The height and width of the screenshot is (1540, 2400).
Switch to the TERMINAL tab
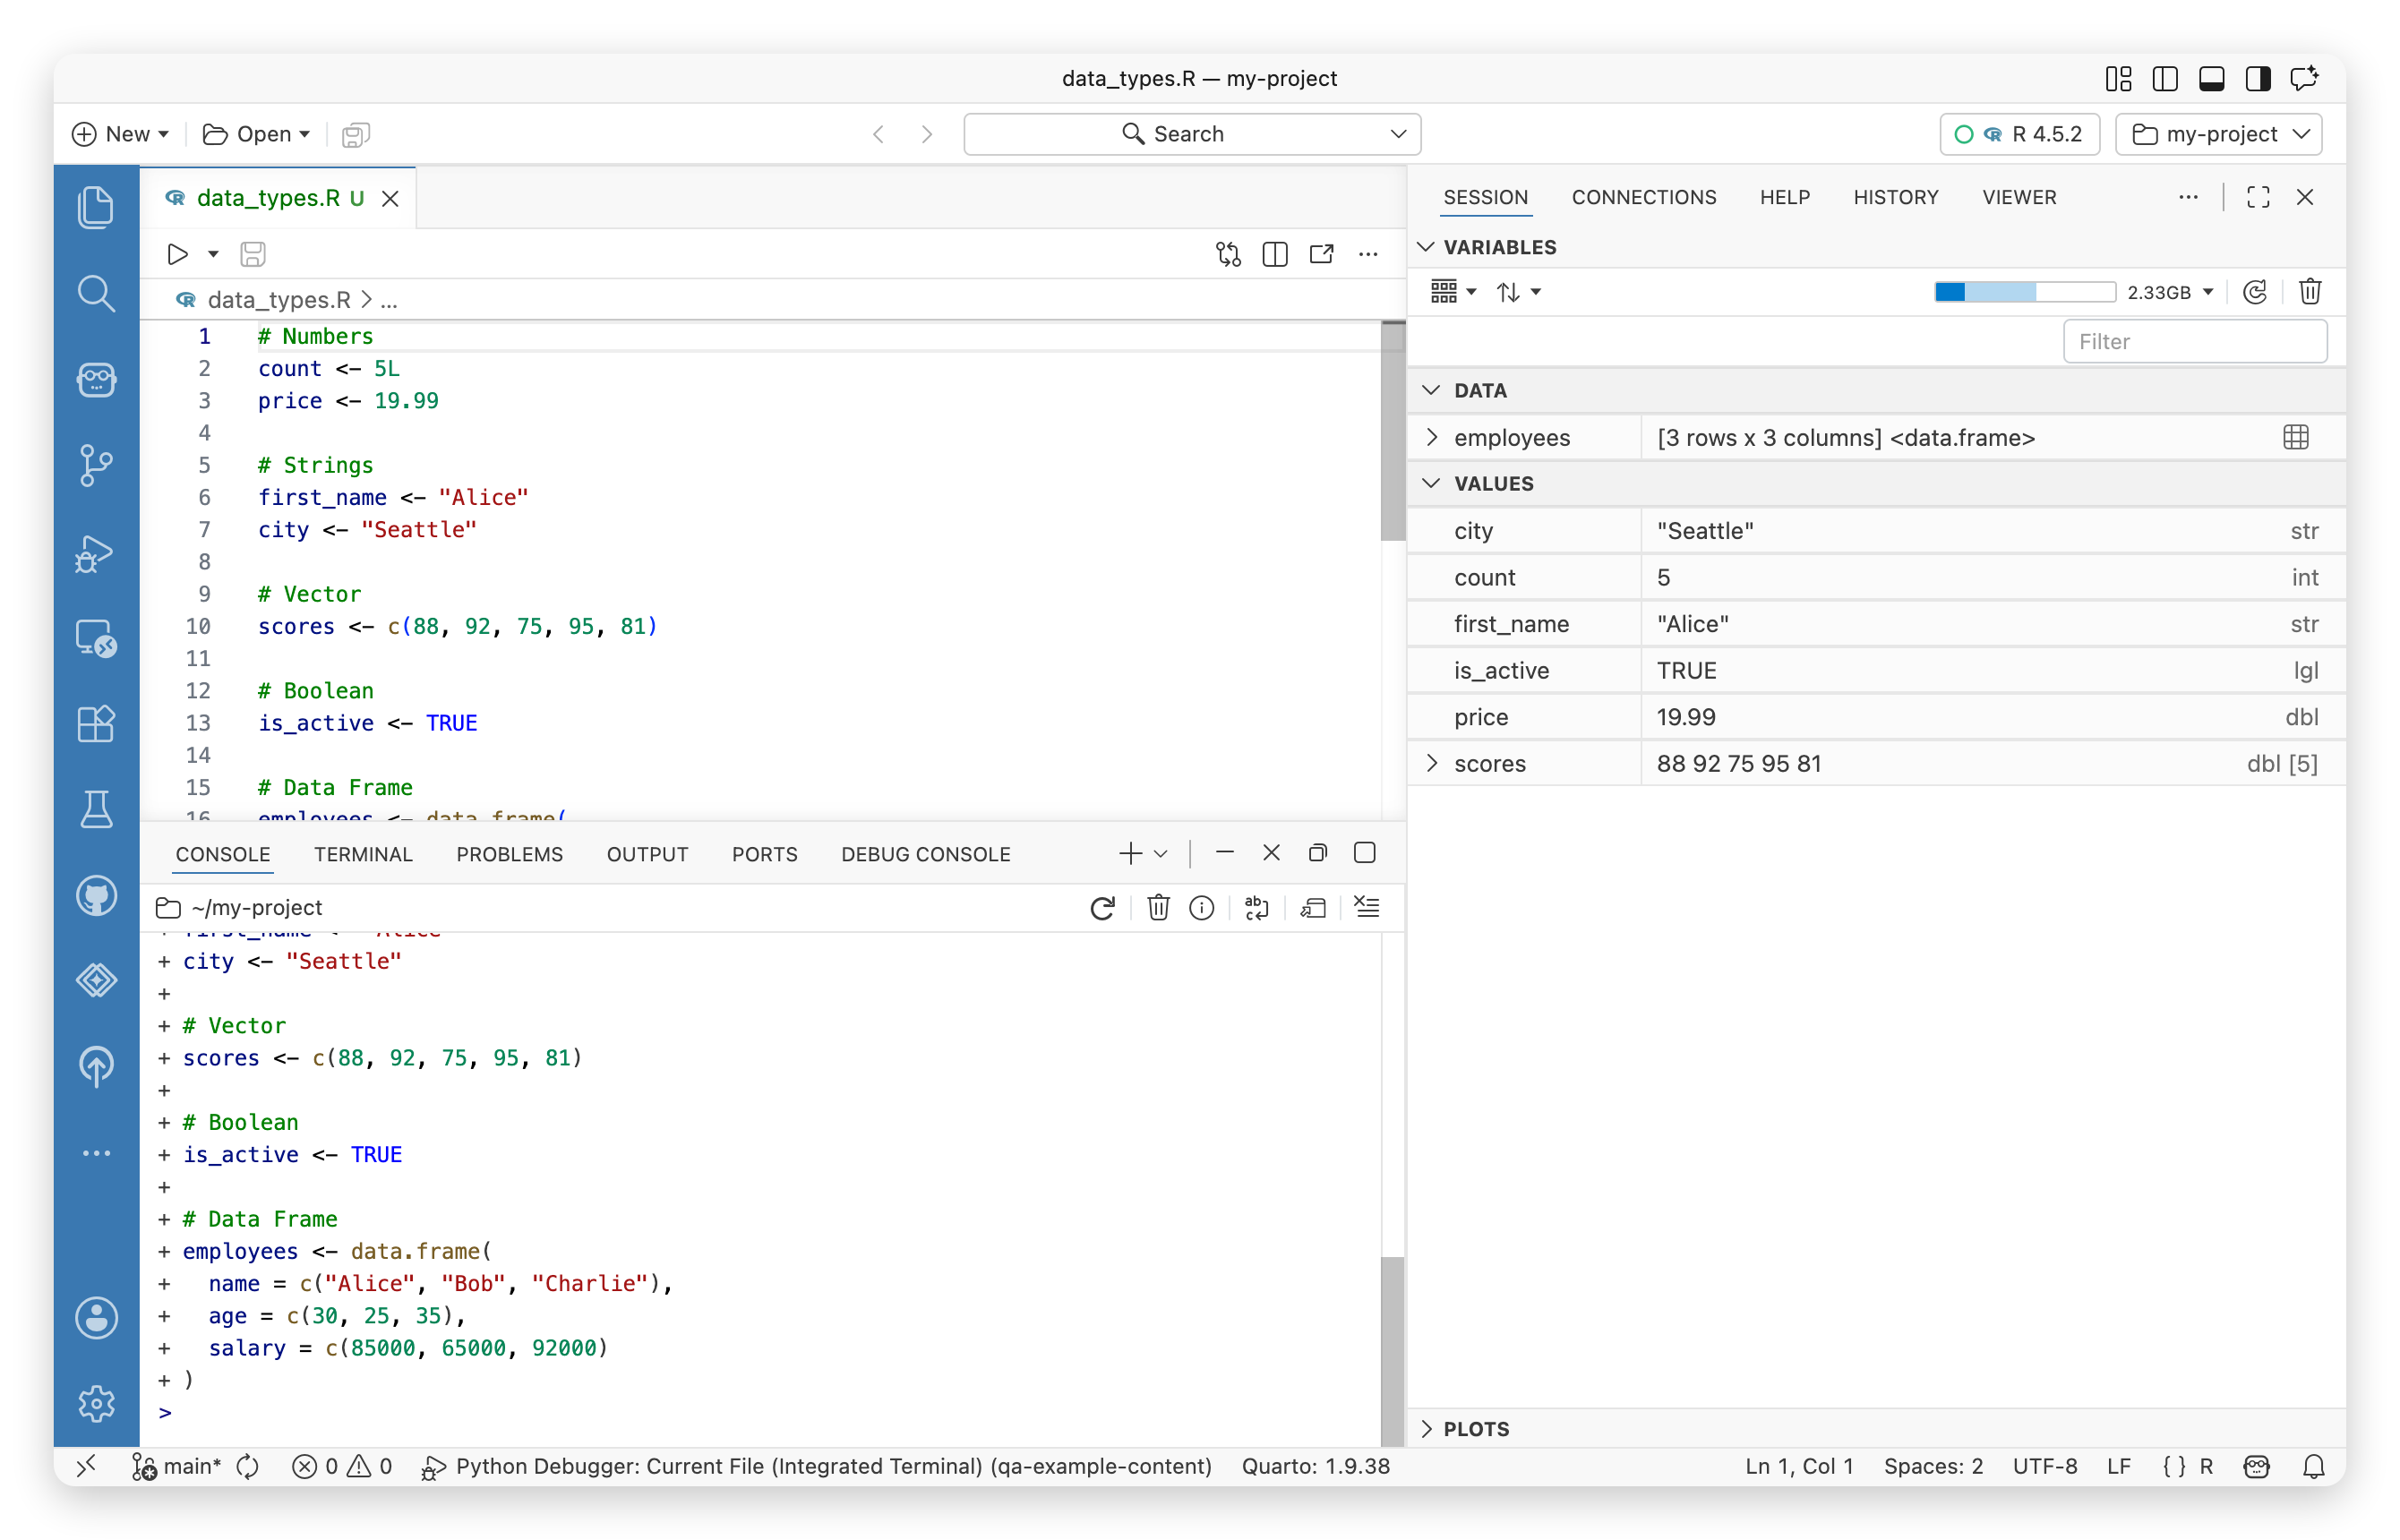tap(363, 854)
